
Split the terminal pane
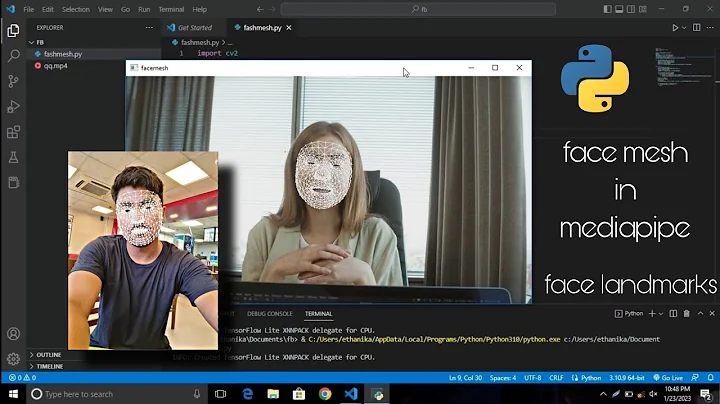point(673,314)
